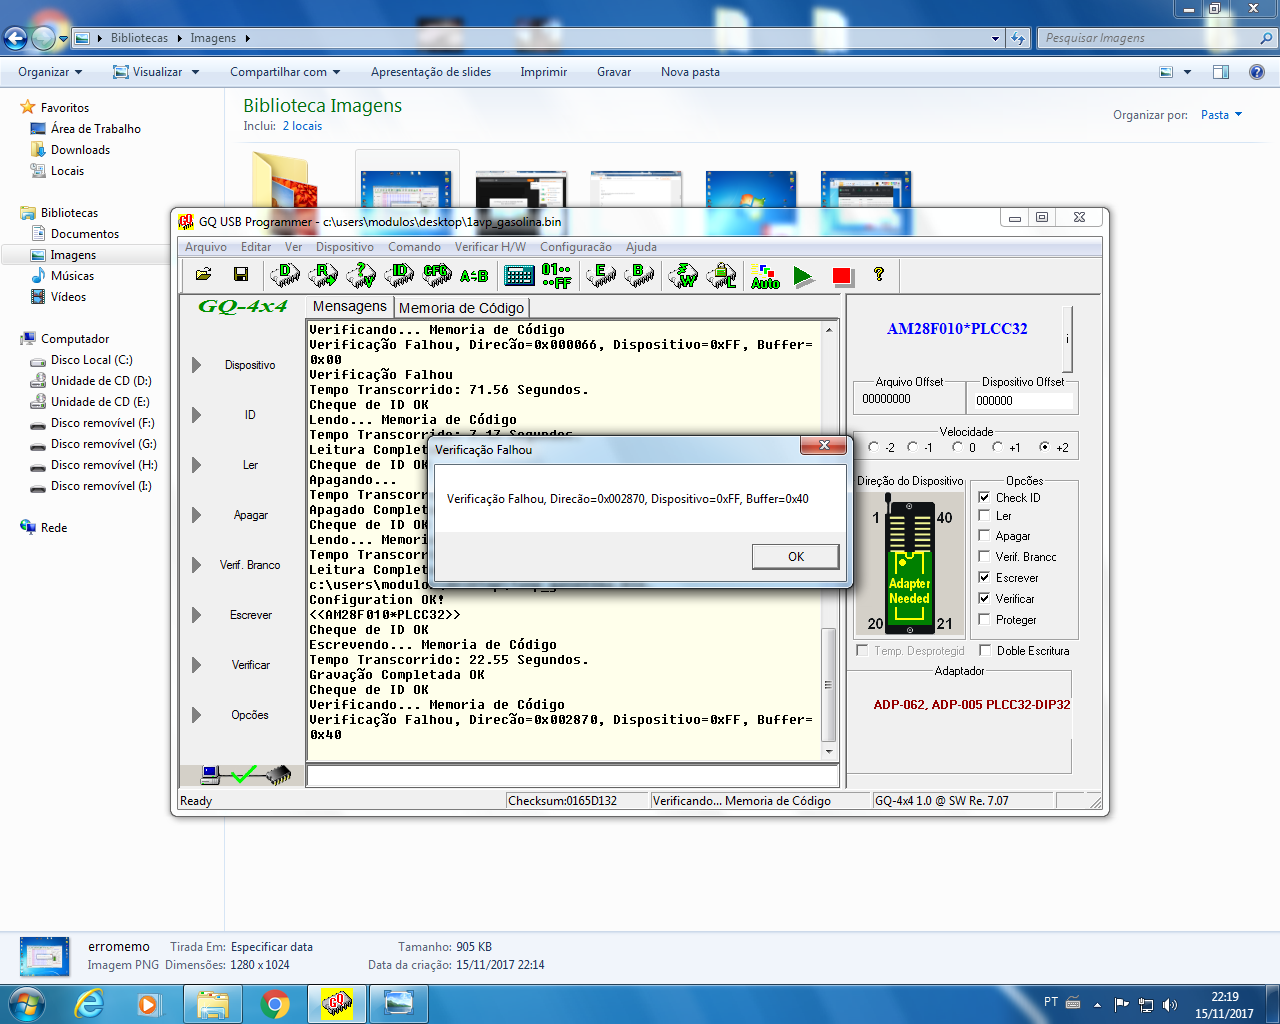1280x1024 pixels.
Task: Click the open file folder icon
Action: pos(203,274)
